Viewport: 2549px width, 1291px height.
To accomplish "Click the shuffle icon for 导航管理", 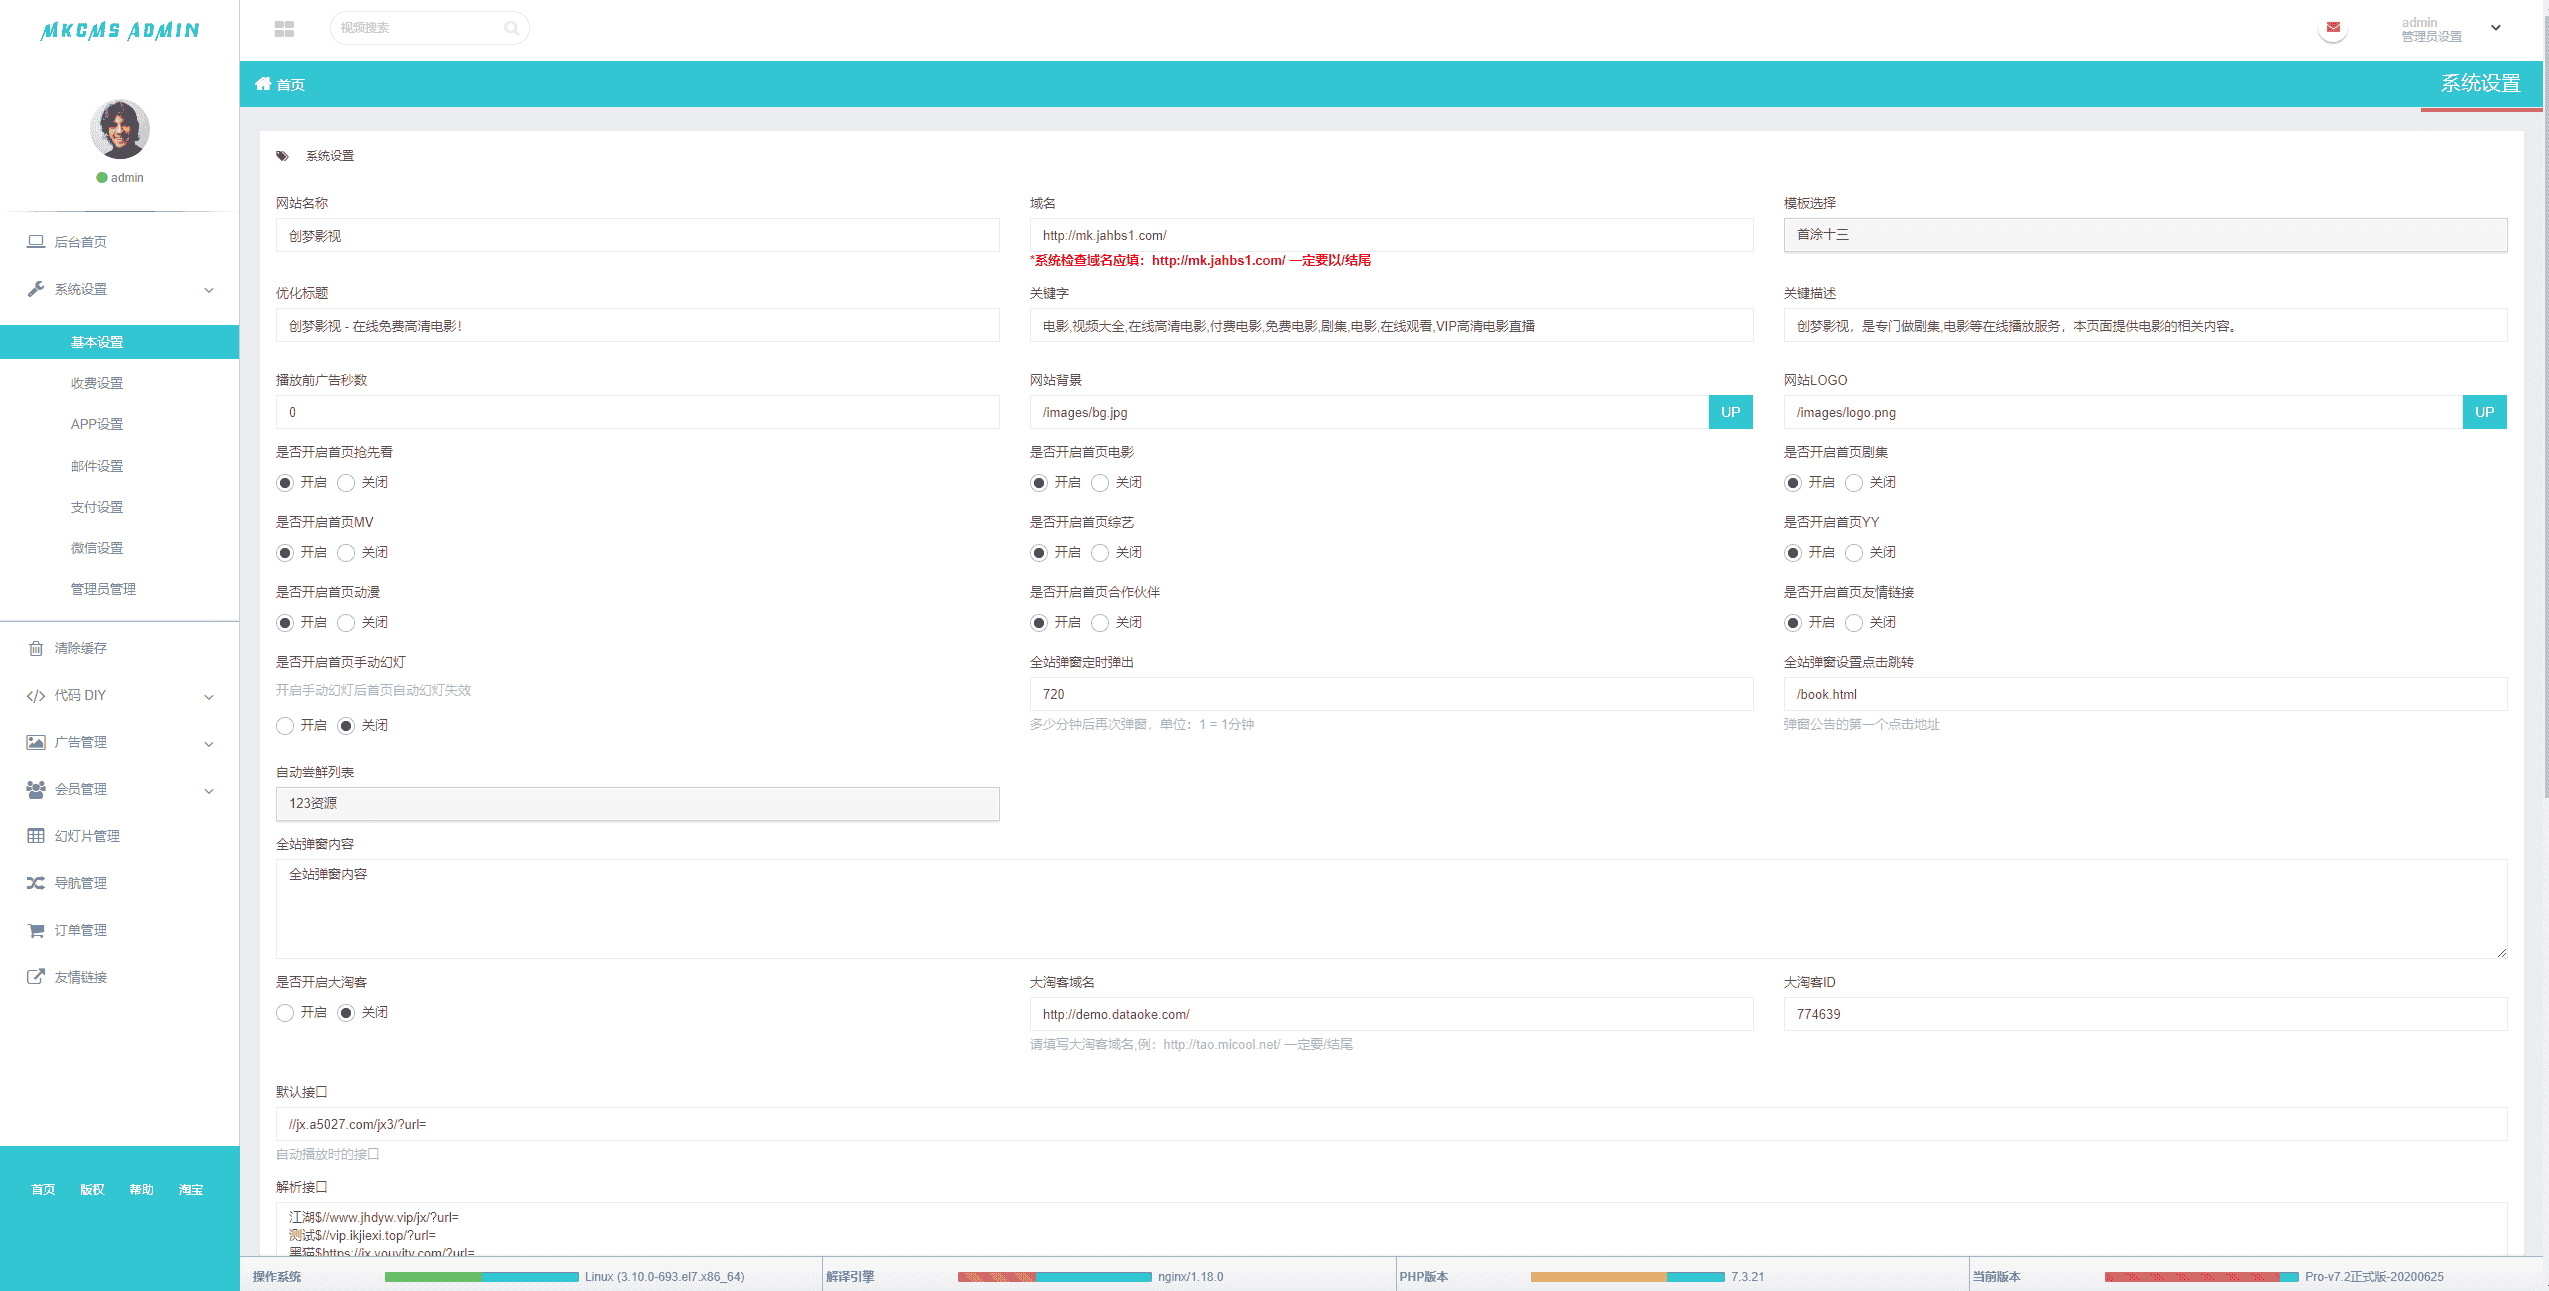I will [36, 883].
